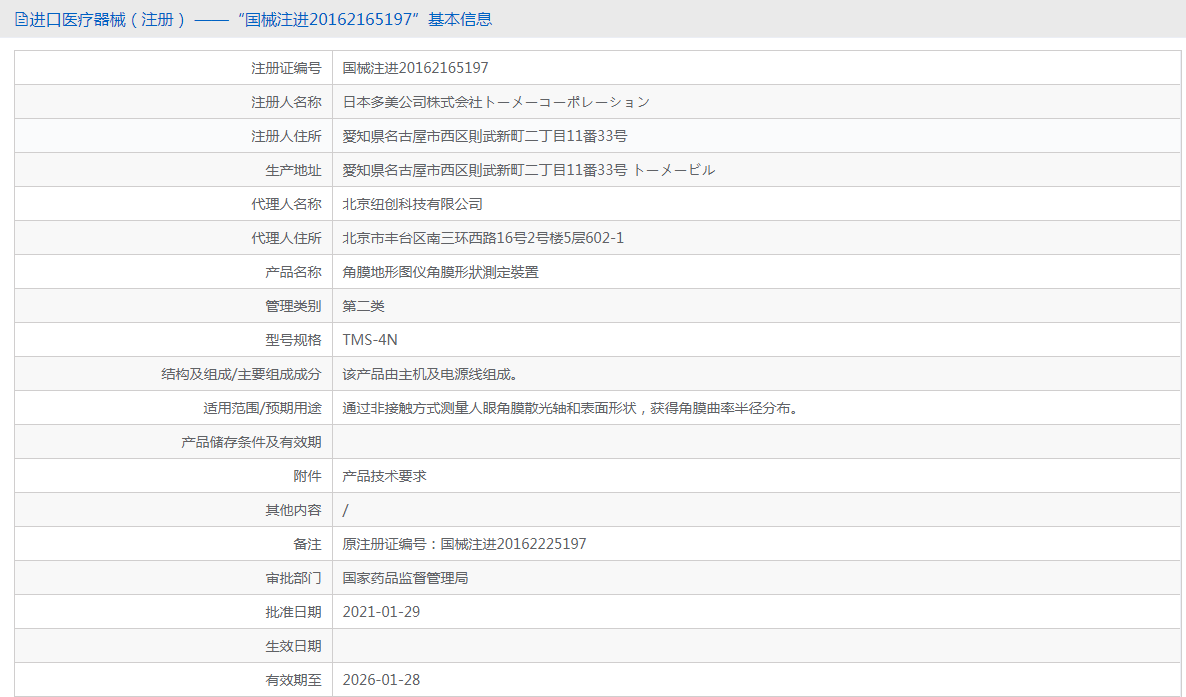The height and width of the screenshot is (697, 1186).
Task: Click the label 备注
Action: pos(307,545)
